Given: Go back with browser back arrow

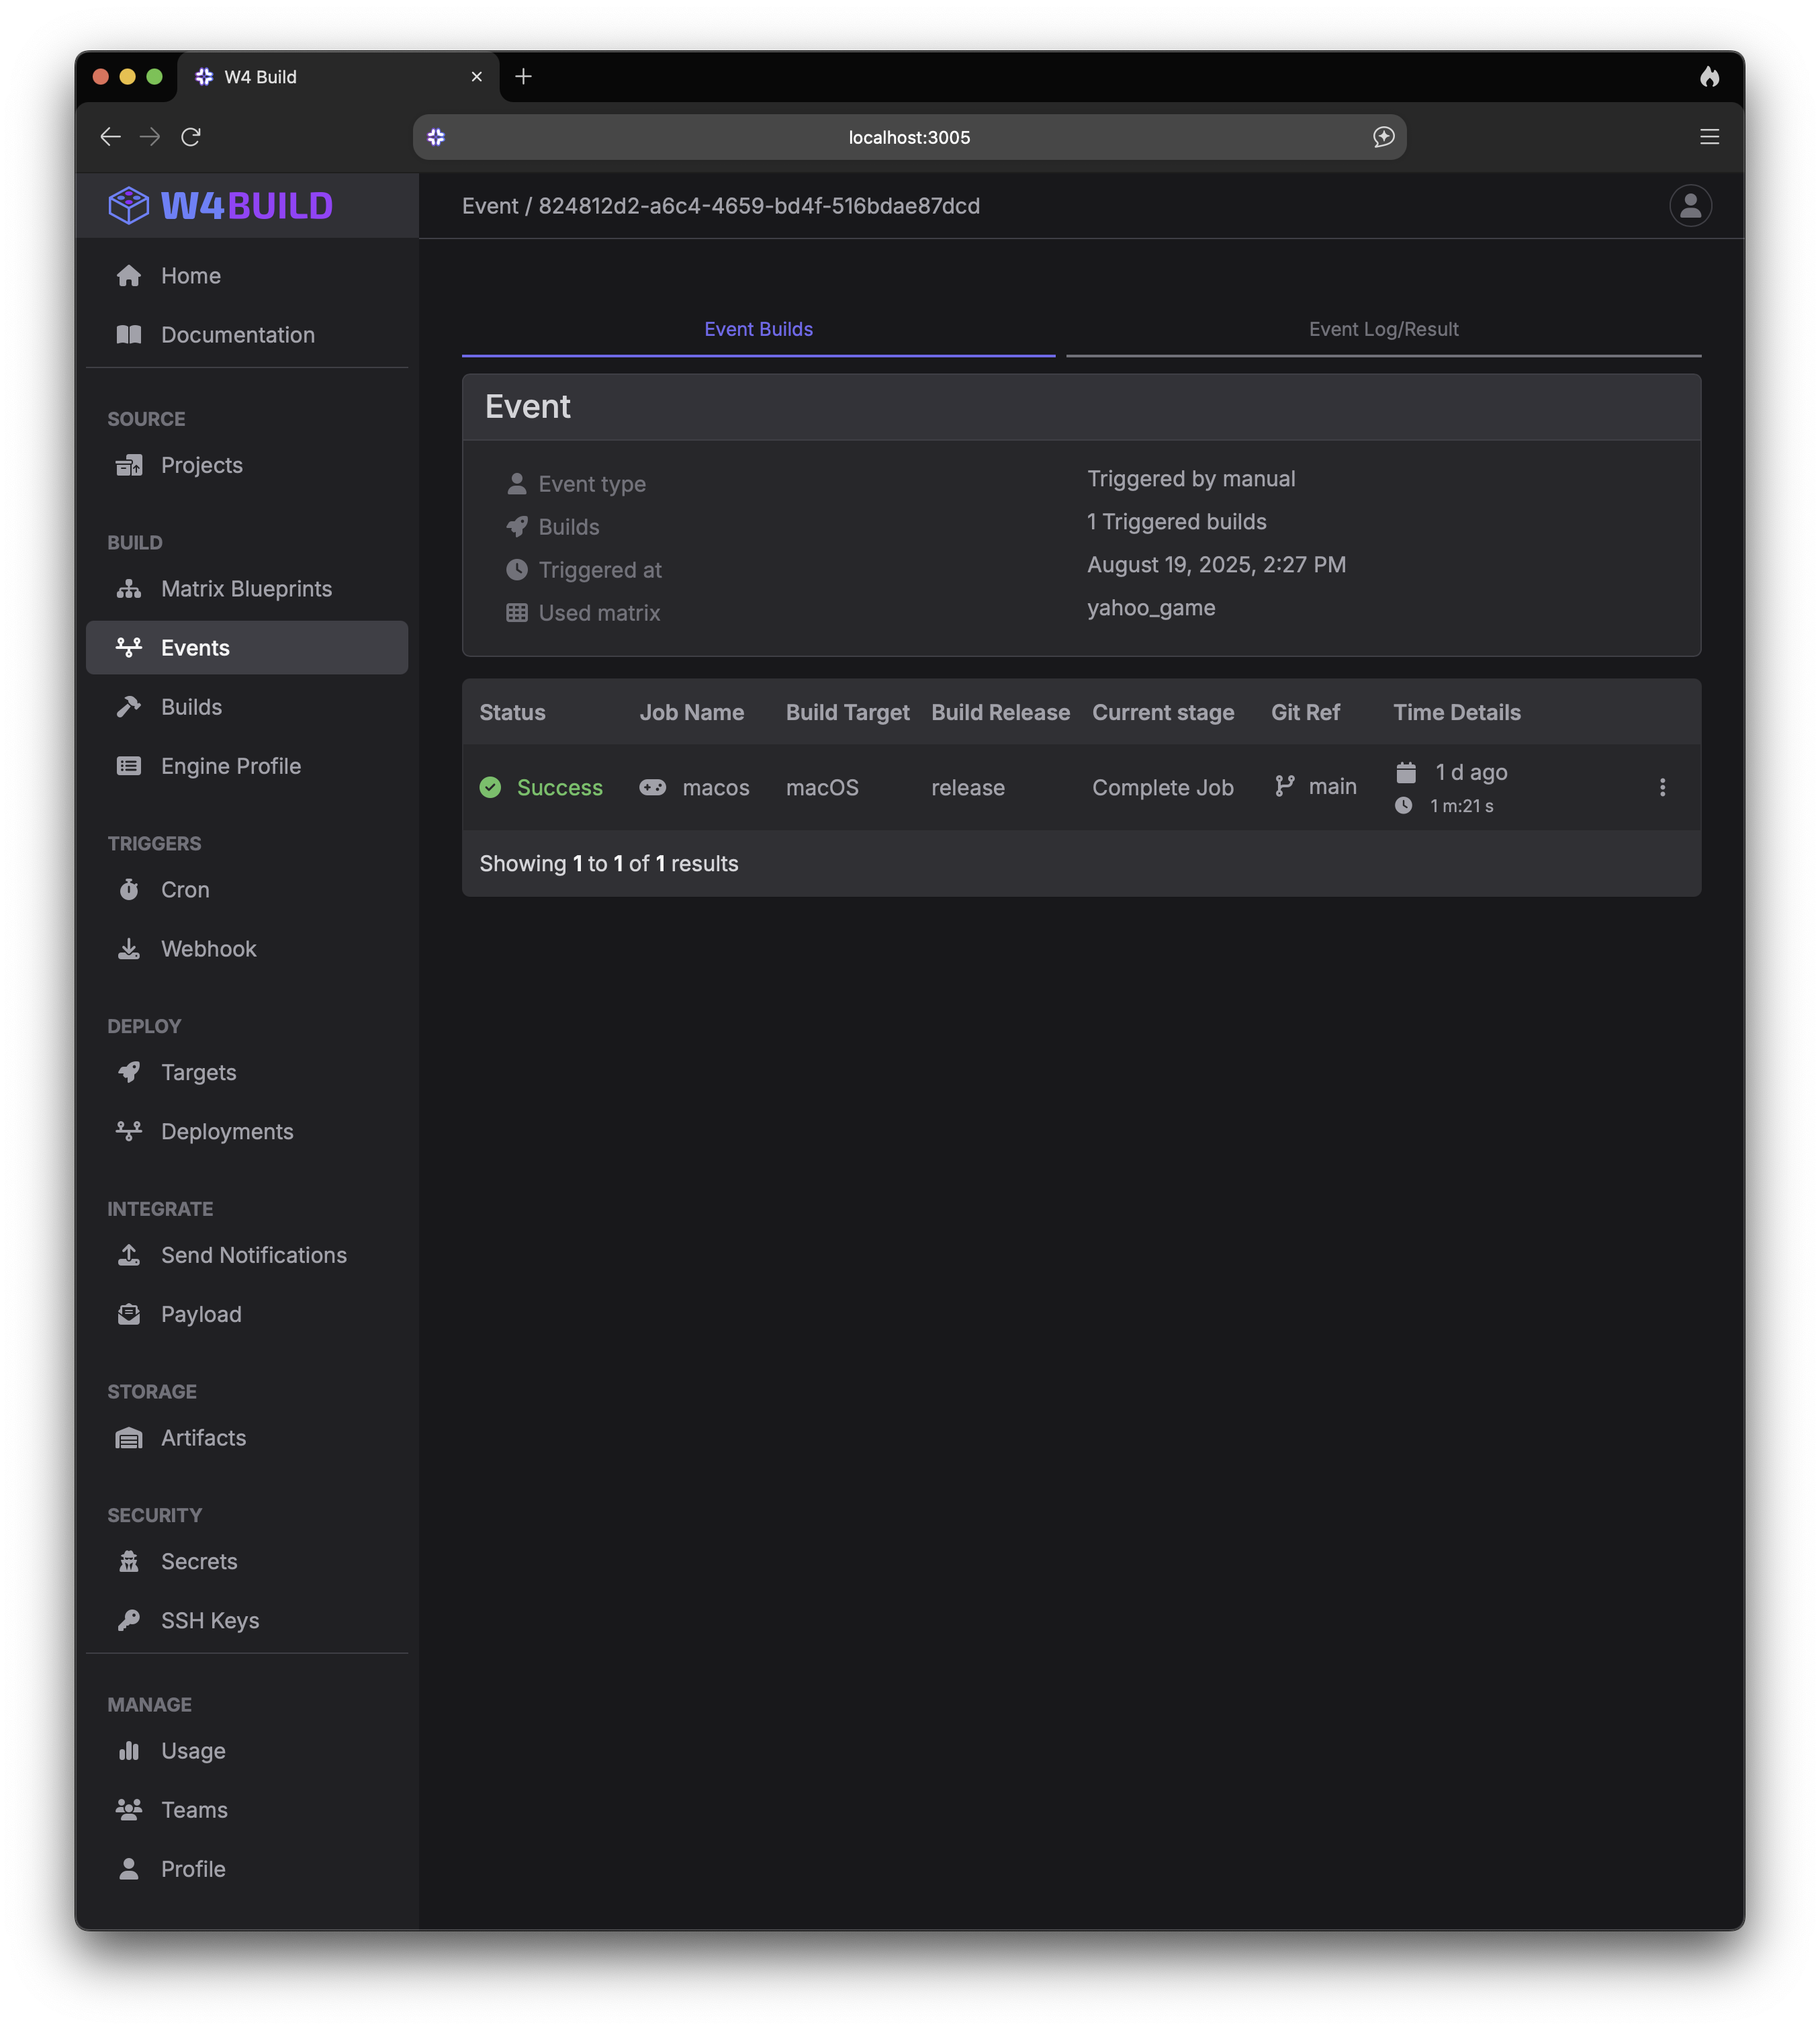Looking at the screenshot, I should (x=110, y=136).
